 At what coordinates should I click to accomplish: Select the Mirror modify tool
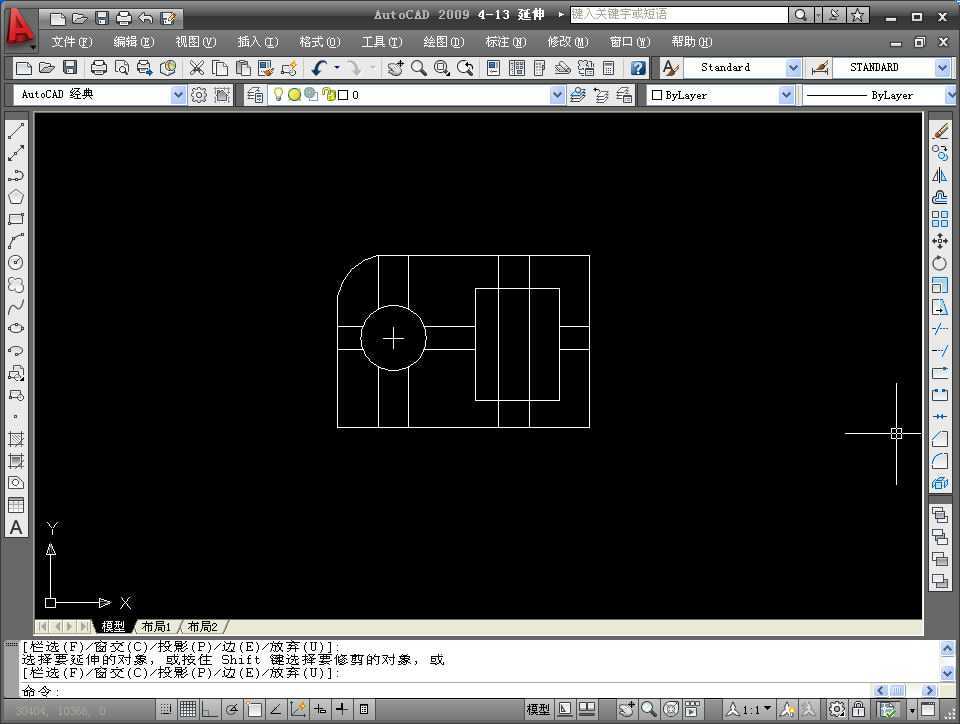[x=940, y=175]
